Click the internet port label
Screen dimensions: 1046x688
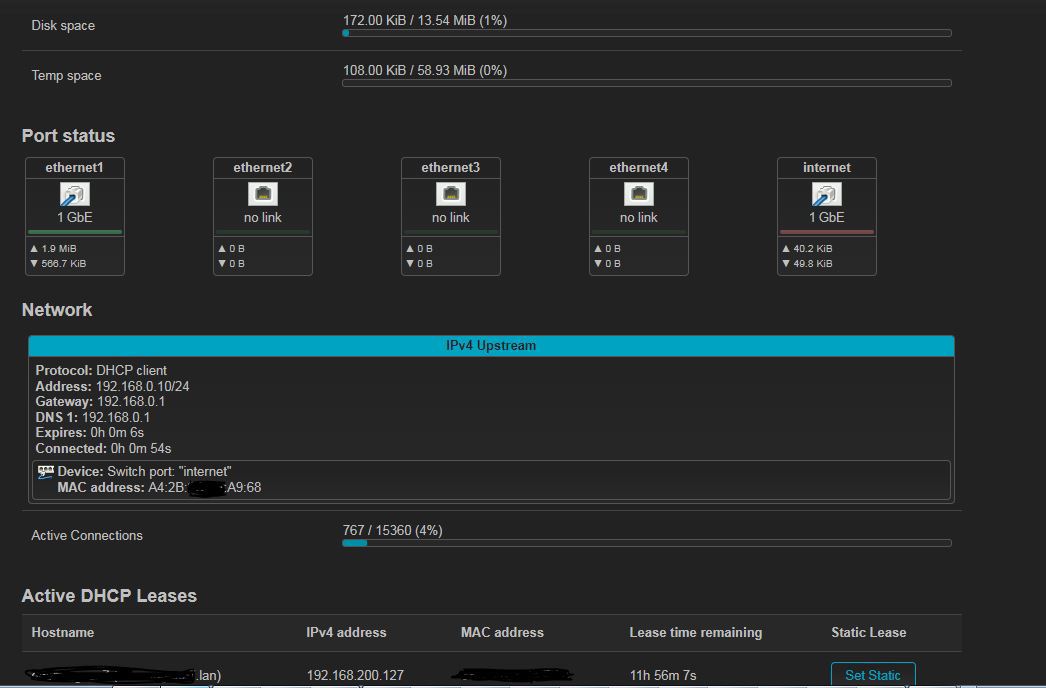pos(827,168)
